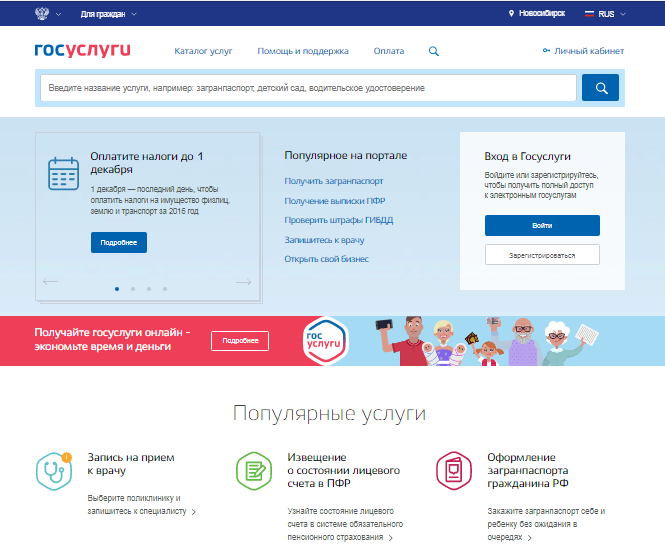Click the 'Войти' login button
665x559 pixels.
[x=542, y=225]
